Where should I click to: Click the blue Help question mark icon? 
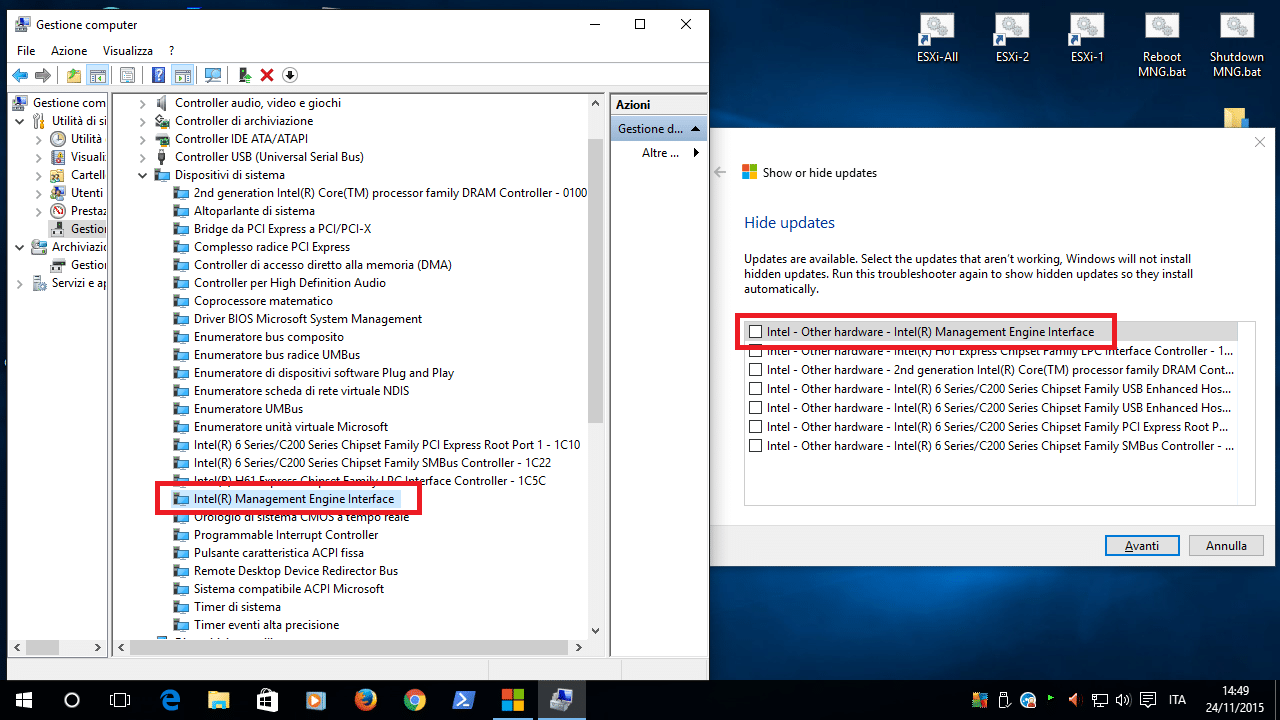click(158, 75)
